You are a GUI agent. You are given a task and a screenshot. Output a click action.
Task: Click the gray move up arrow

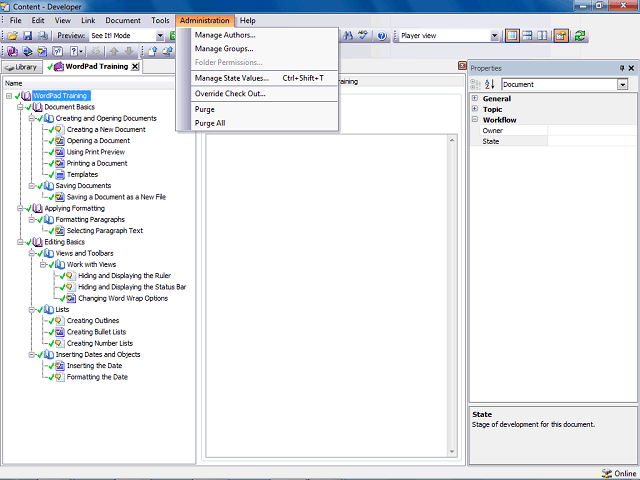click(x=114, y=51)
